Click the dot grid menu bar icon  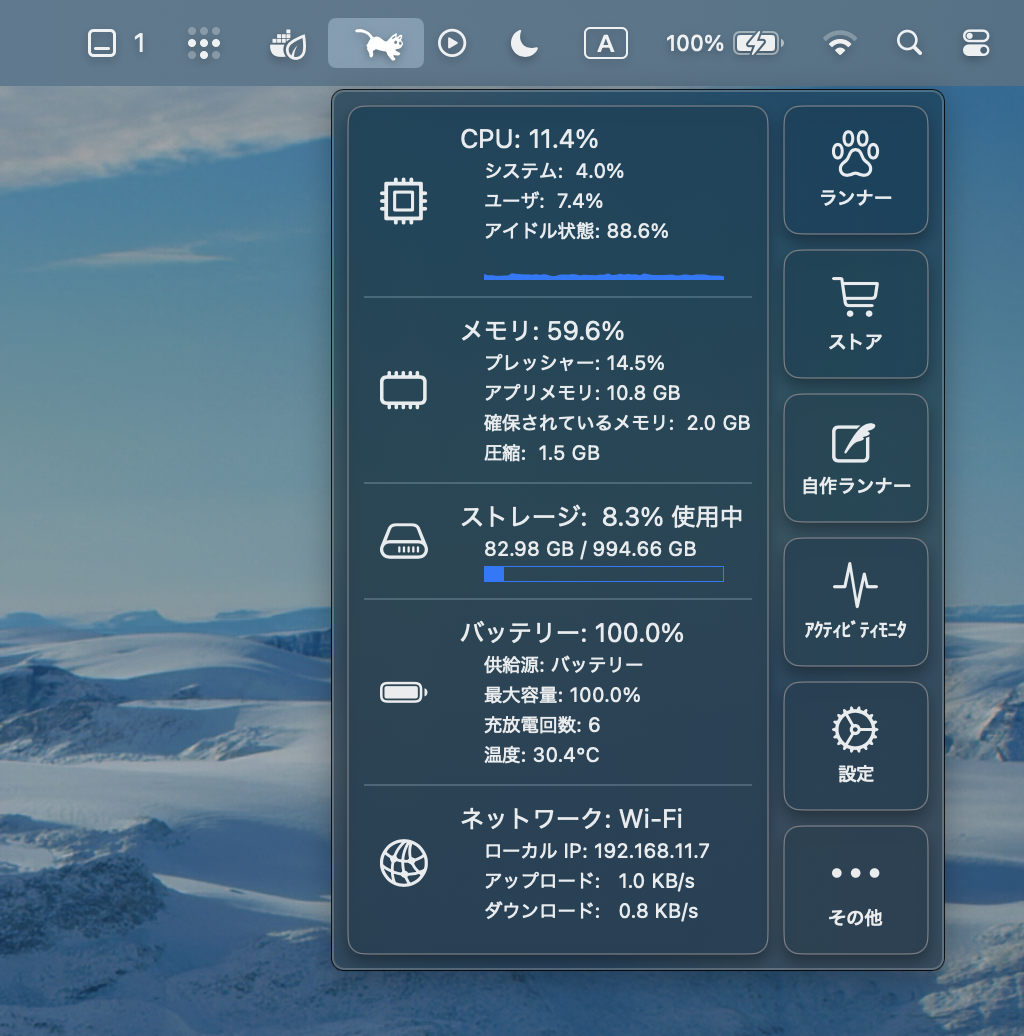tap(203, 44)
